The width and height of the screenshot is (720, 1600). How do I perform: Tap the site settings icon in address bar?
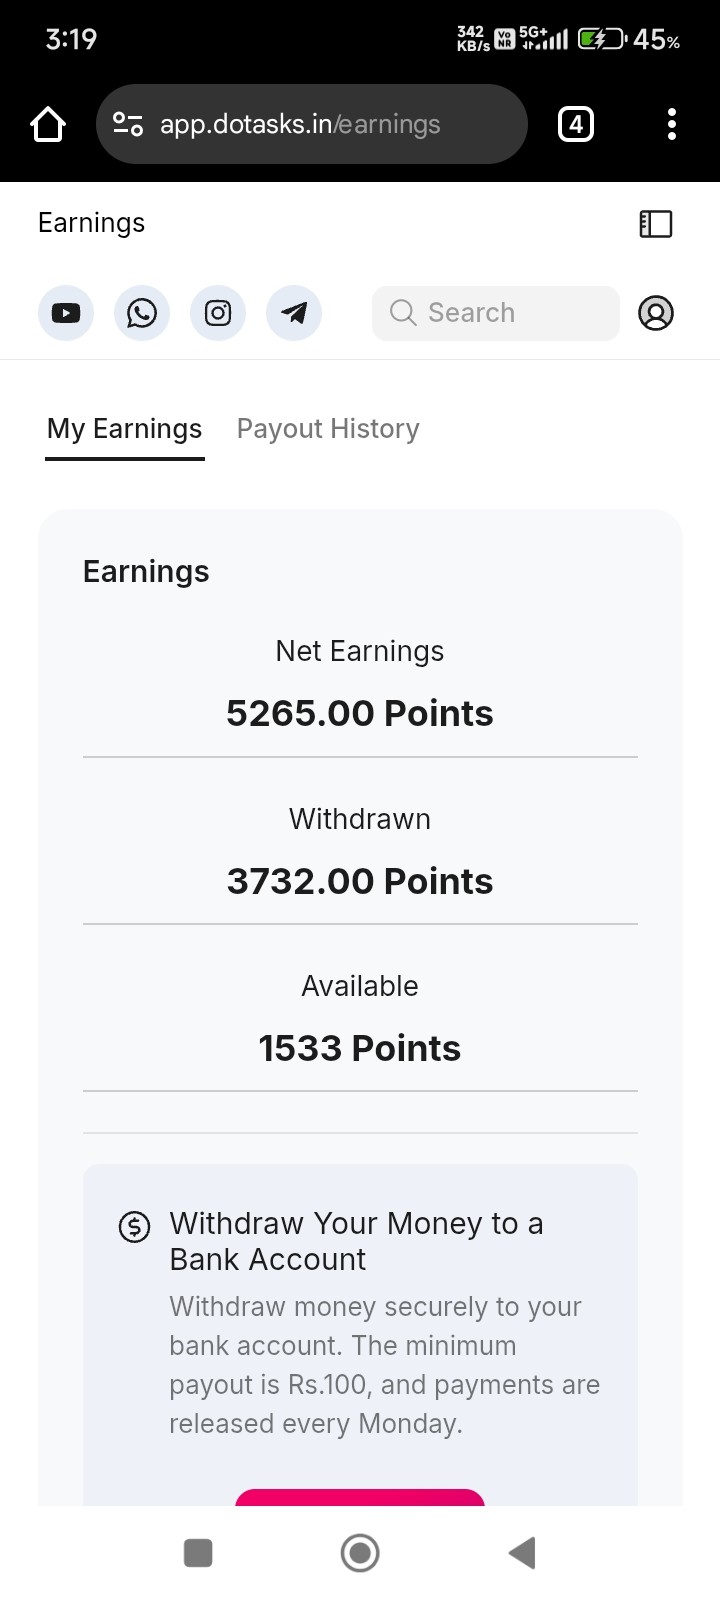point(128,124)
